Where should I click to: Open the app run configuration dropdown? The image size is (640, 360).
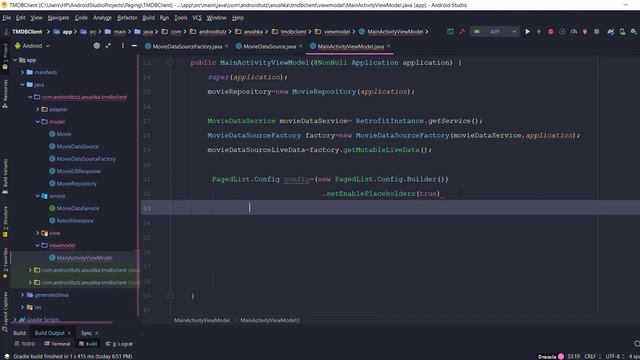tap(495, 31)
